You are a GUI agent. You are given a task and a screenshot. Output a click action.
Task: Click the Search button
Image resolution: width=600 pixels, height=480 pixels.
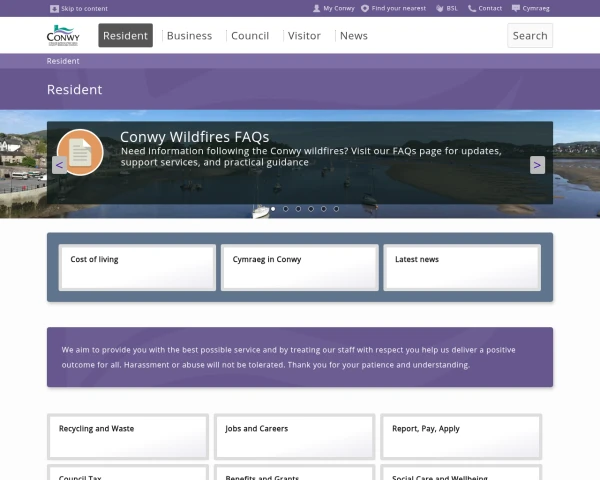click(x=530, y=35)
